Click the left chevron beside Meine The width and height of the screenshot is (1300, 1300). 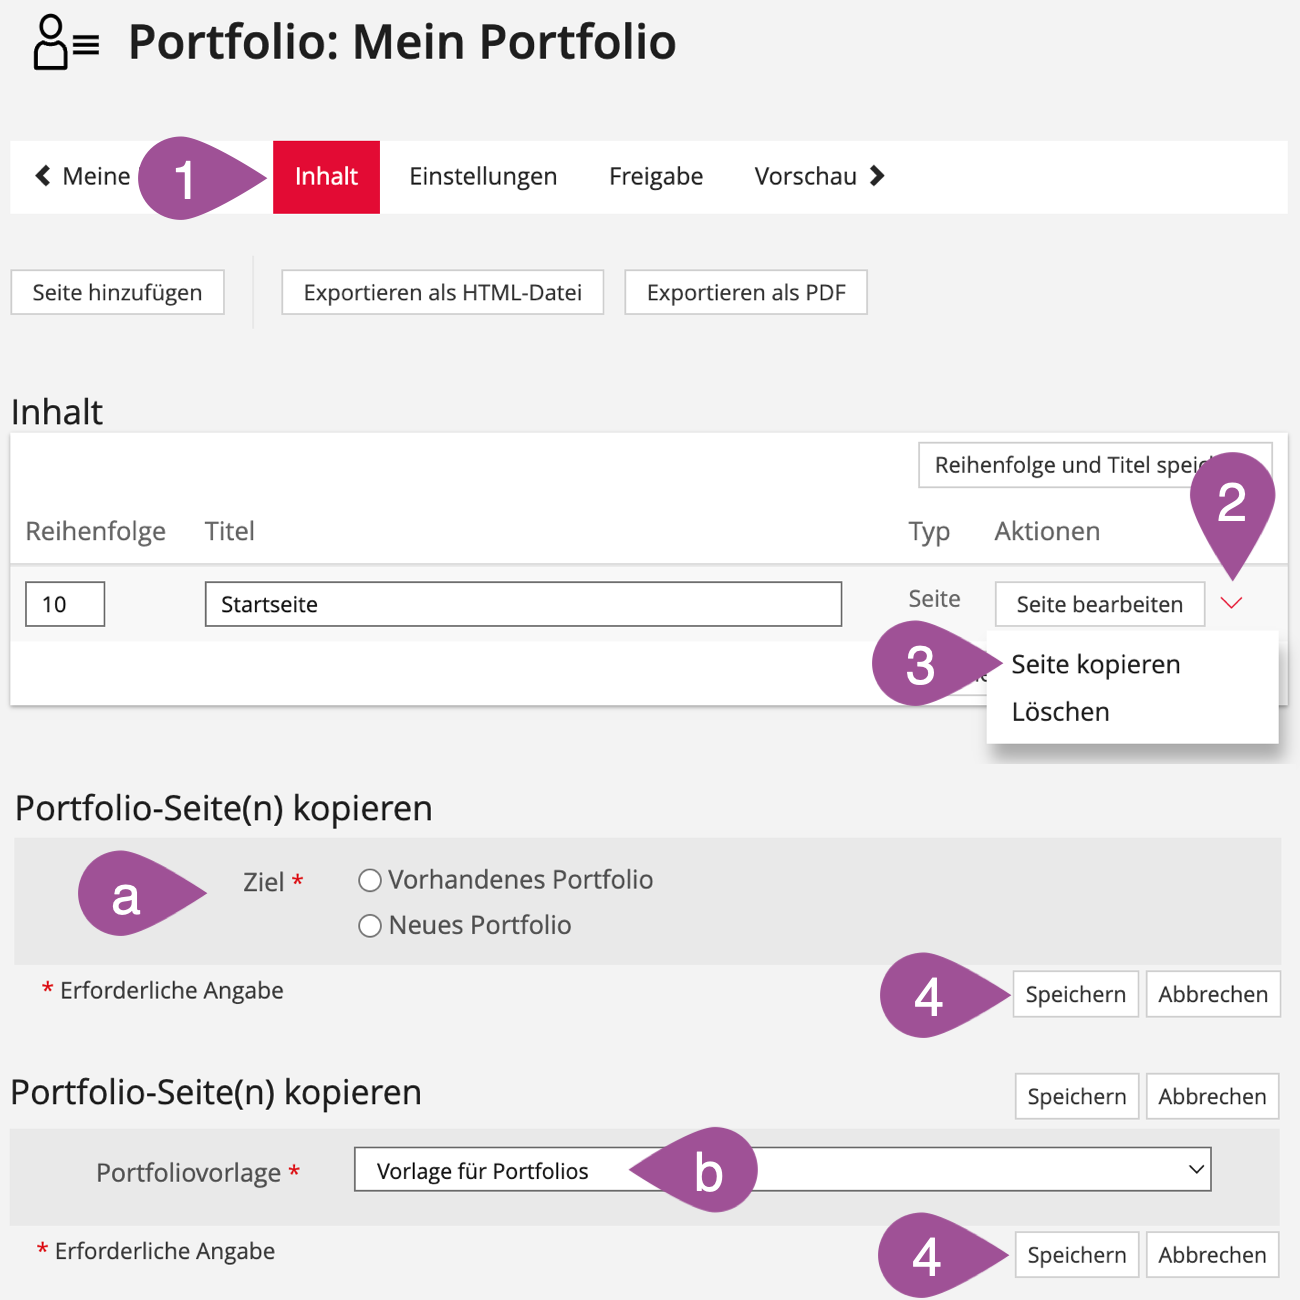(x=43, y=176)
